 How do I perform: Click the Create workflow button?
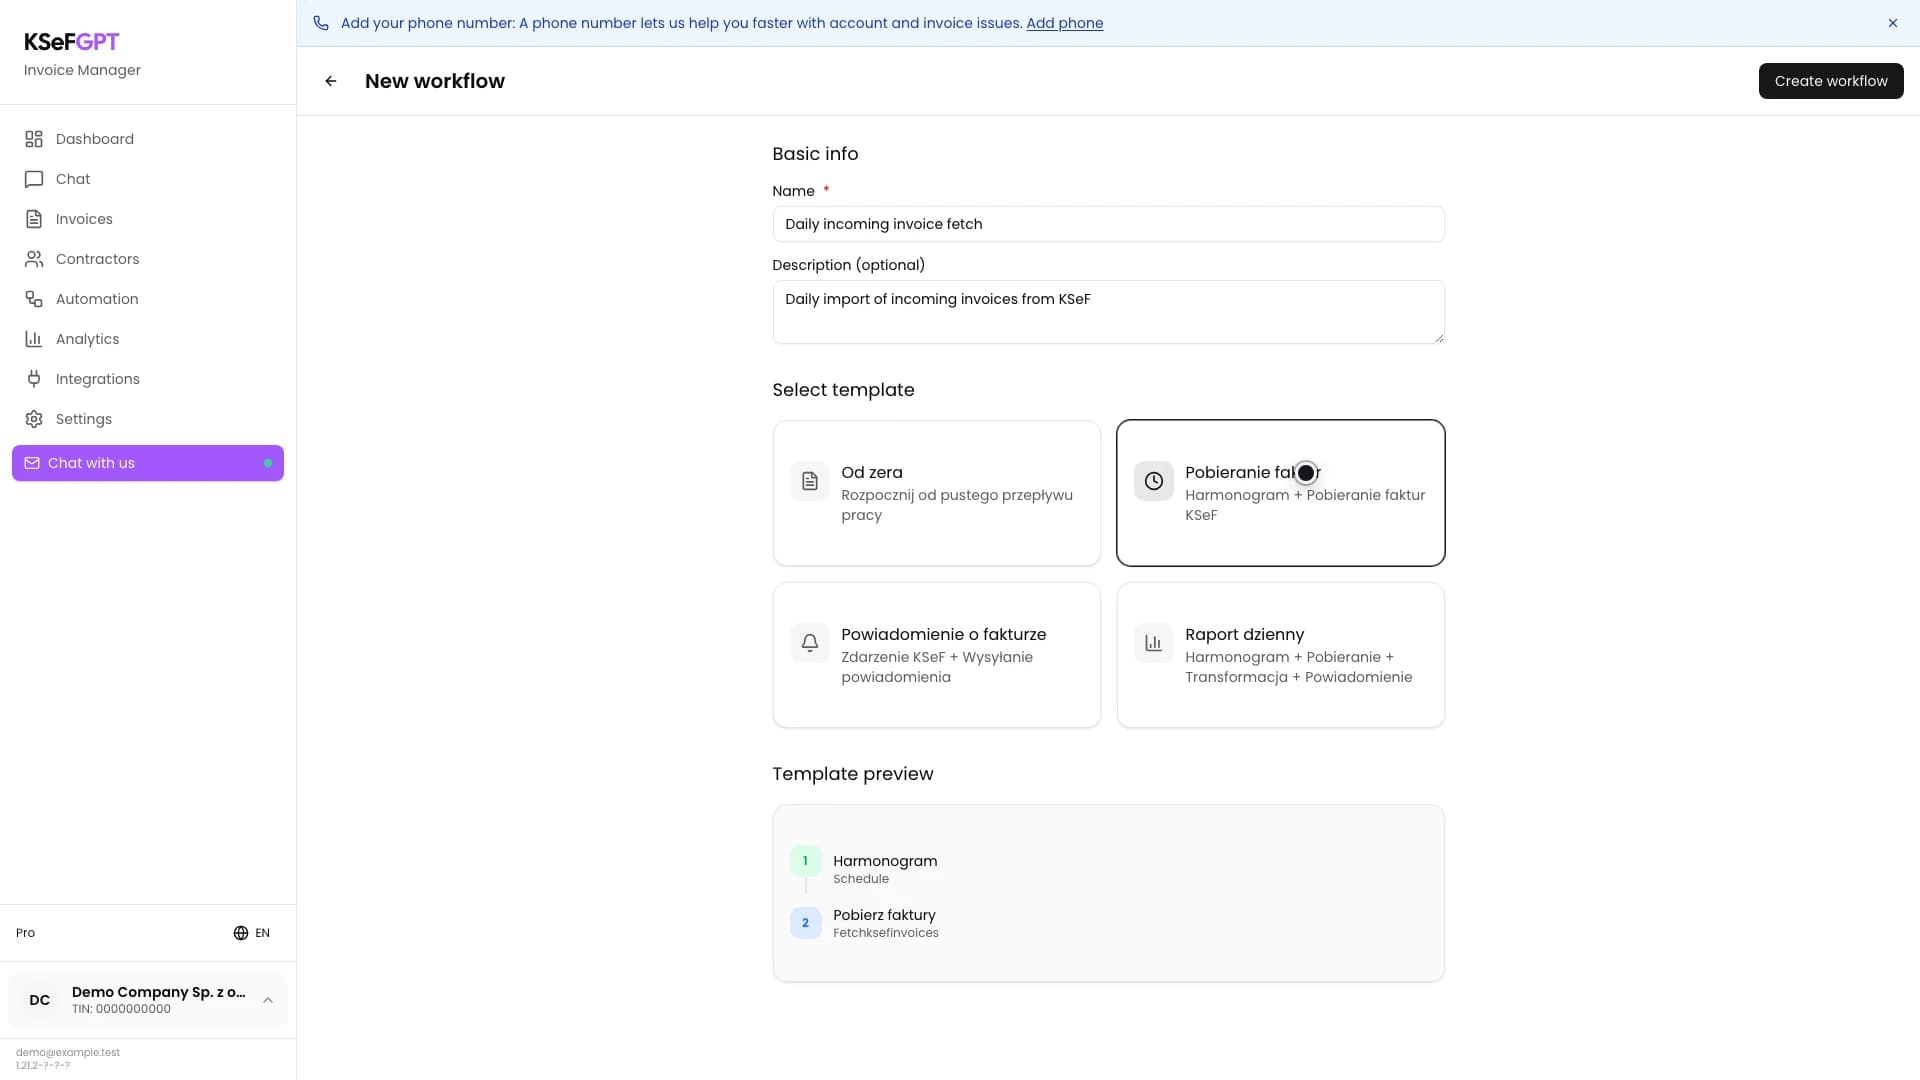click(x=1831, y=81)
